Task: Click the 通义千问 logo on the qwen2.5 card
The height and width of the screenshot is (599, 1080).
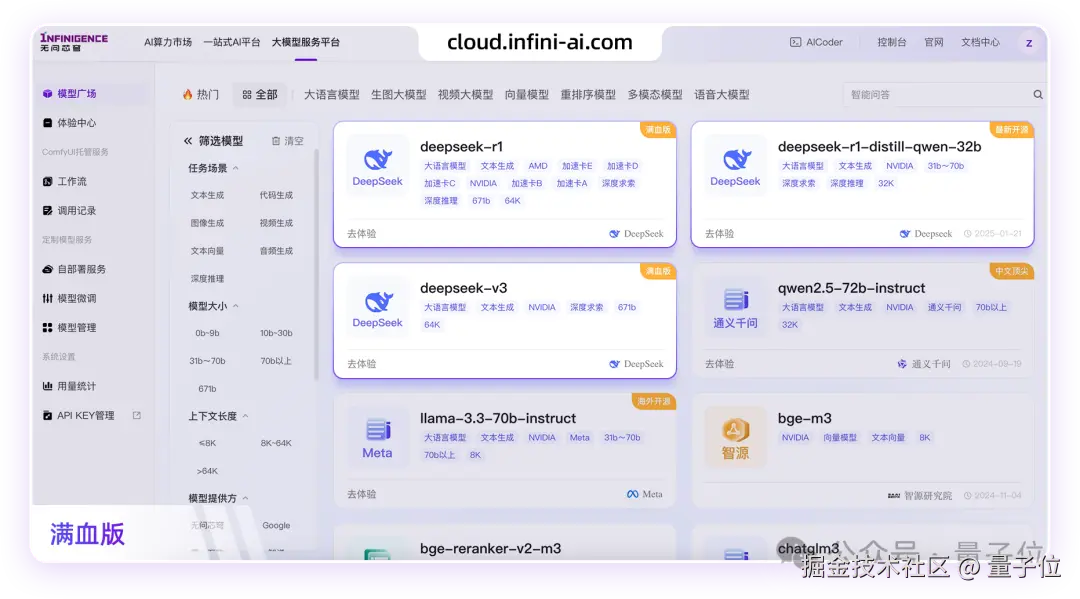Action: tap(735, 308)
